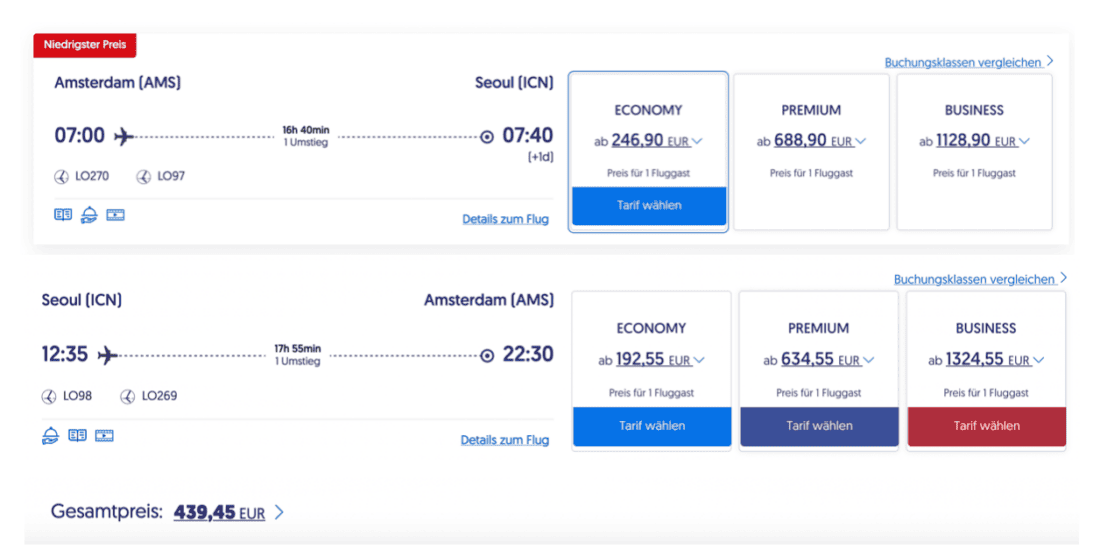
Task: Click the LOT airline logo beside LO270
Action: tap(62, 177)
